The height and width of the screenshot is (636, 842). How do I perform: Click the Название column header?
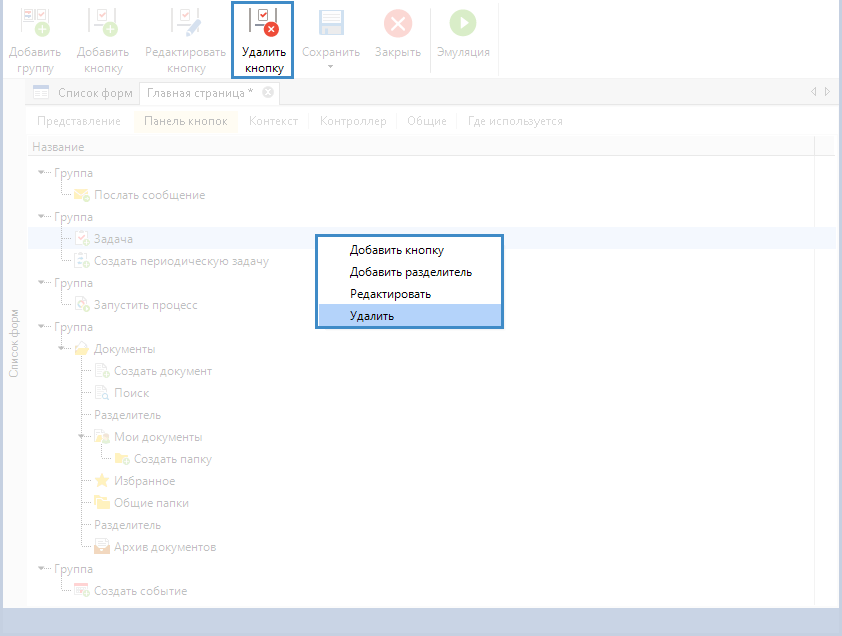[x=58, y=147]
